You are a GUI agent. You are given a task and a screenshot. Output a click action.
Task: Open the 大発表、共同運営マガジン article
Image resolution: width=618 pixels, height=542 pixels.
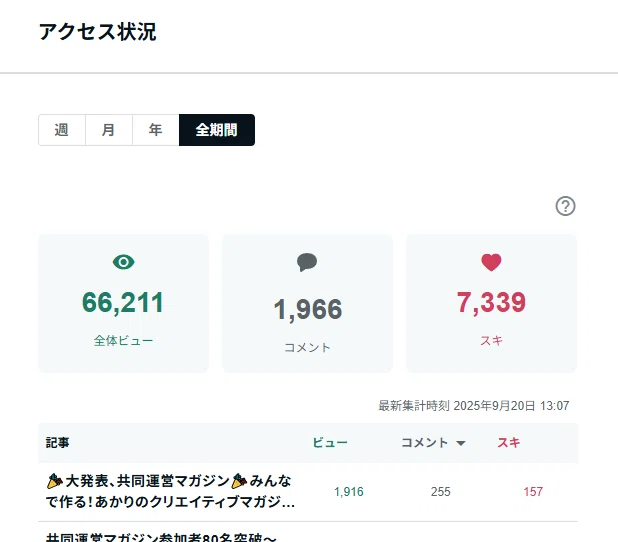170,492
